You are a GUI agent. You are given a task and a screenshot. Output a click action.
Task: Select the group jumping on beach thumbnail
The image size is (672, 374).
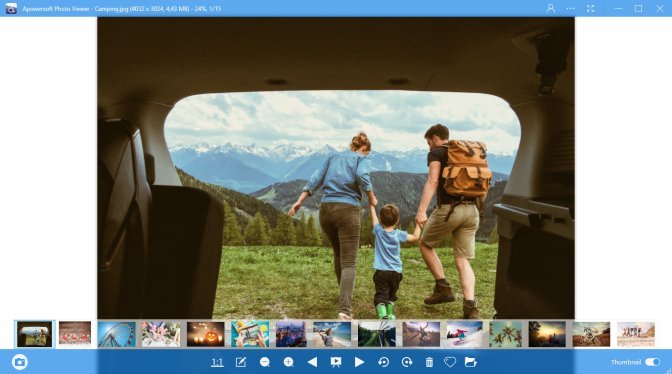coord(636,334)
